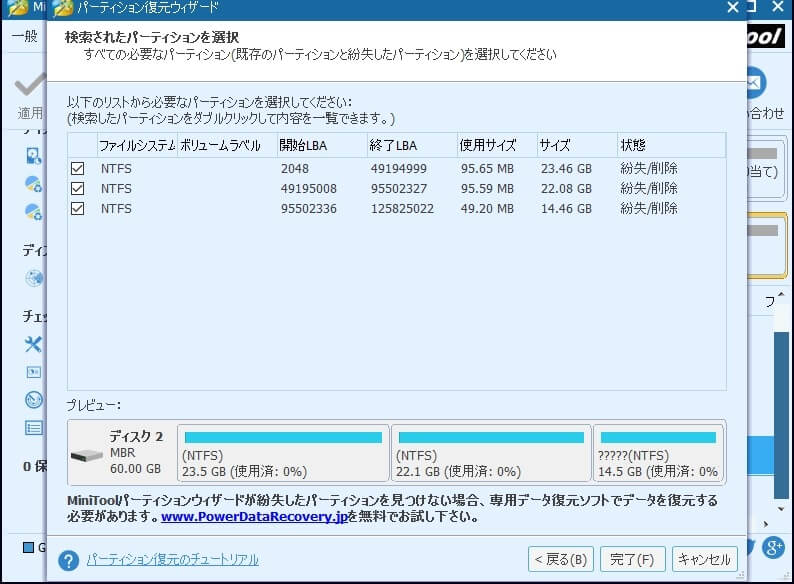This screenshot has height=584, width=794.
Task: Click the 49194999 end LBA value
Action: [x=399, y=168]
